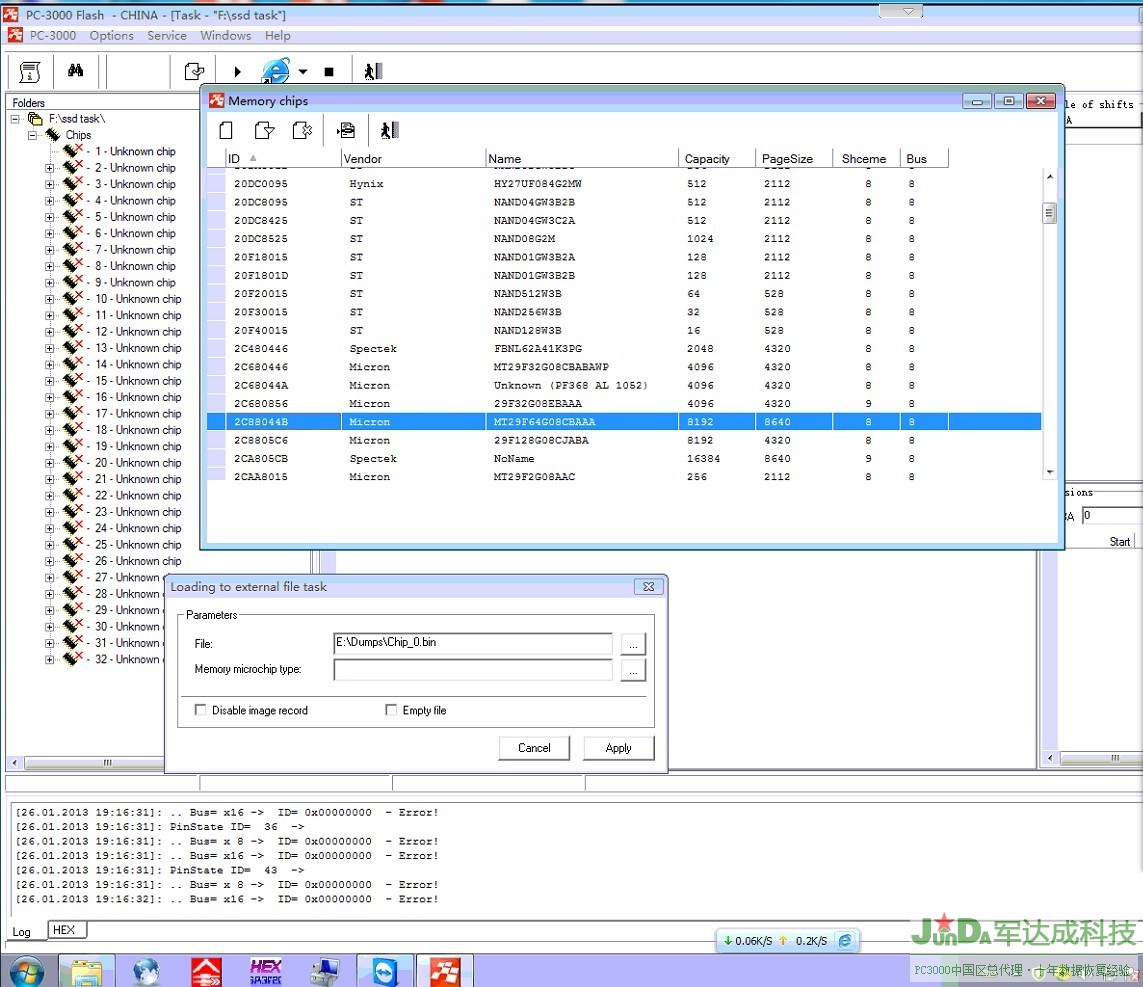Open TeamViewer from the taskbar
Viewport: 1143px width, 987px height.
click(383, 970)
